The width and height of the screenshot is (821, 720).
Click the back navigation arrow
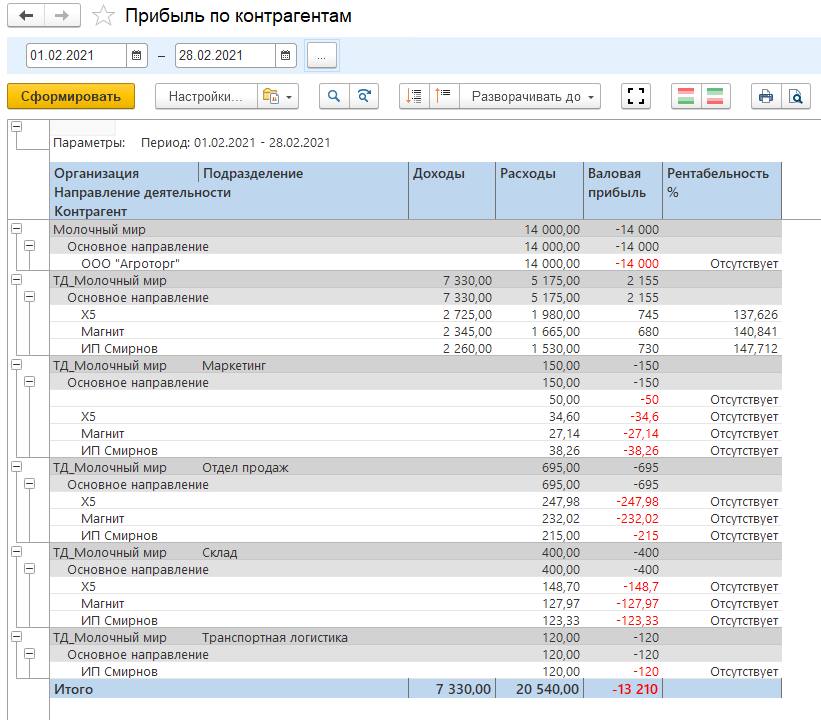(26, 16)
